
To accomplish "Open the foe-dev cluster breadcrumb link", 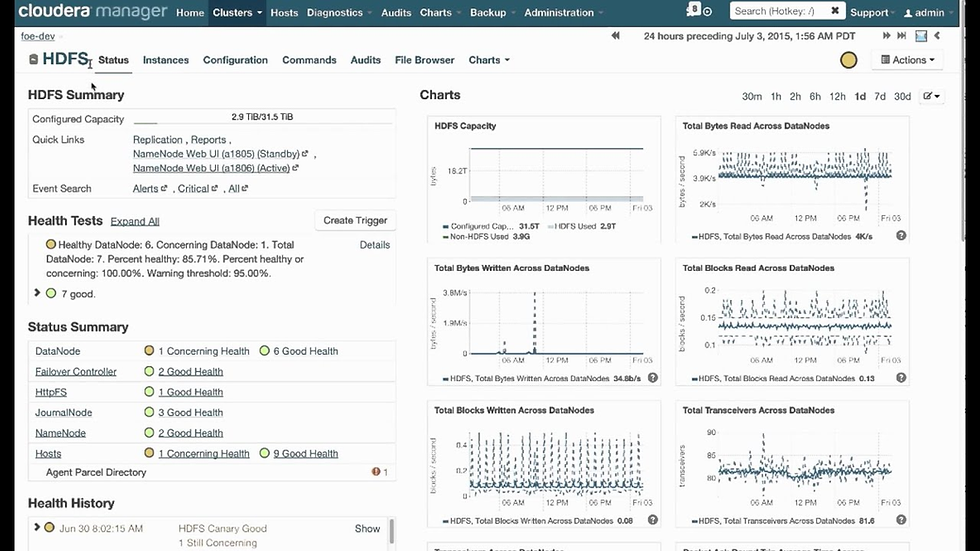I will tap(38, 36).
